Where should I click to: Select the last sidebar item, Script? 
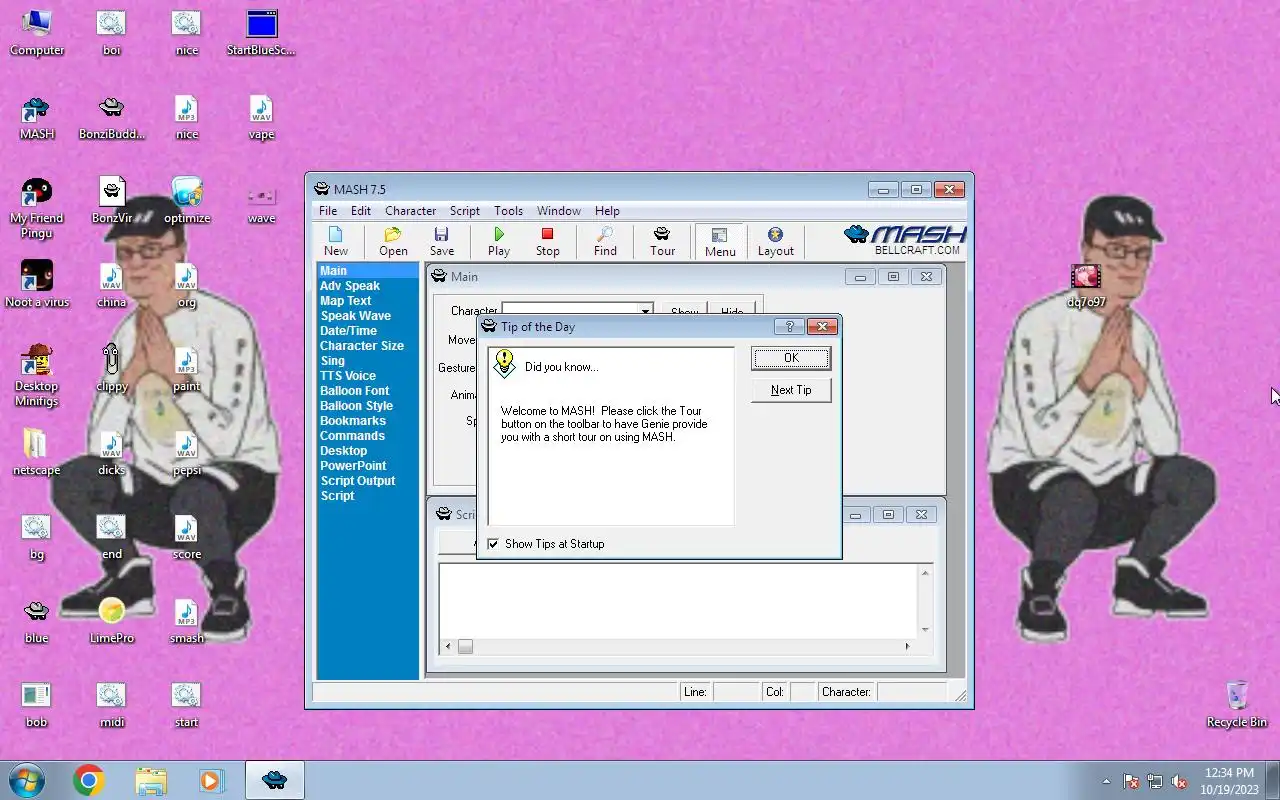coord(338,496)
